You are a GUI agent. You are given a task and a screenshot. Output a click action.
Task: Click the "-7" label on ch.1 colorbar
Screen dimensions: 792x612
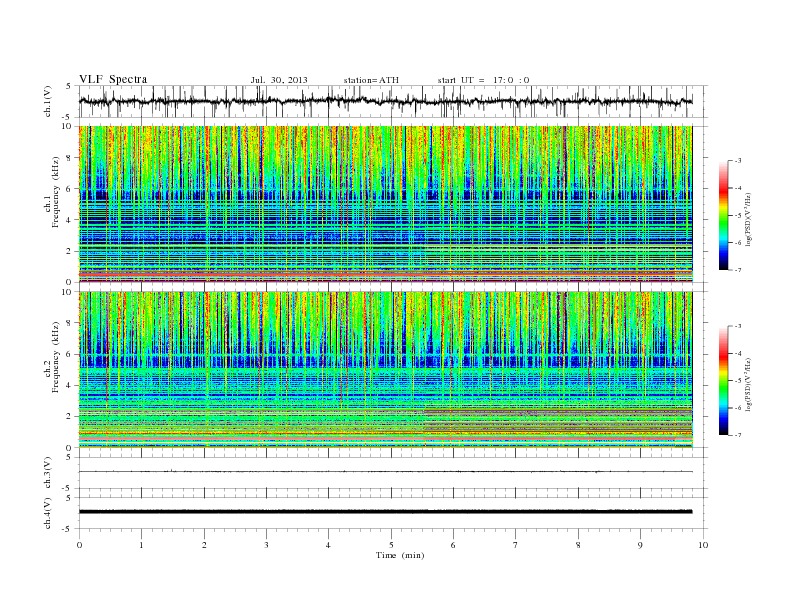coord(738,270)
